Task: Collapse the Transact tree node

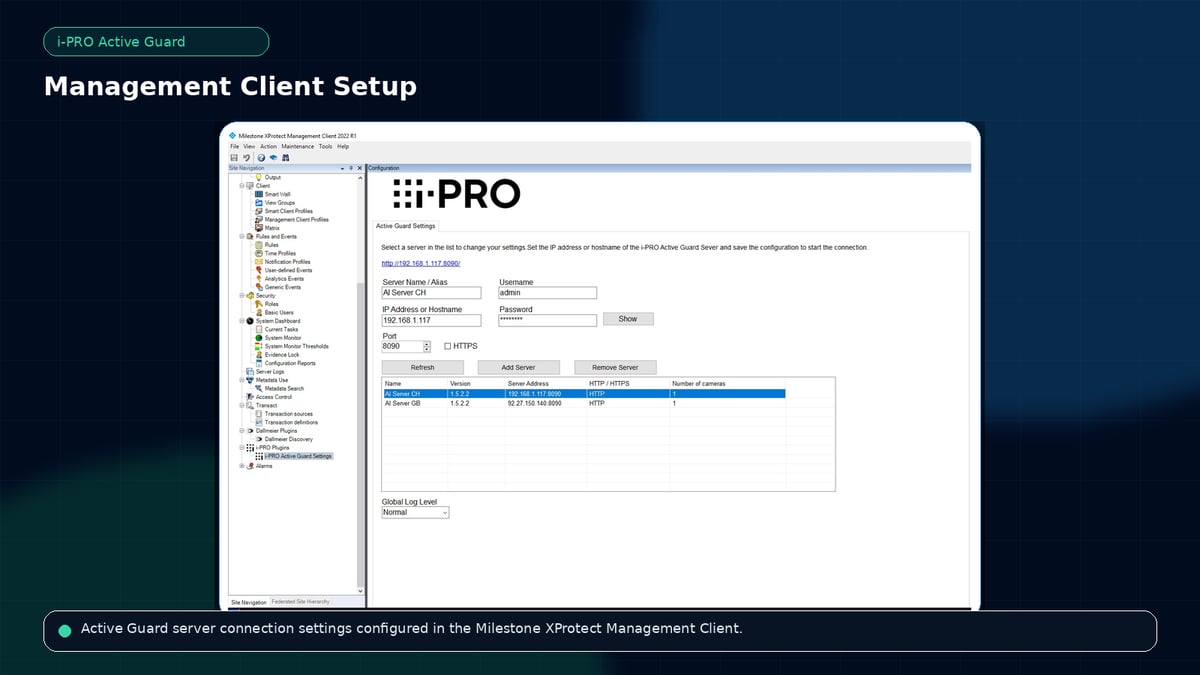Action: (242, 405)
